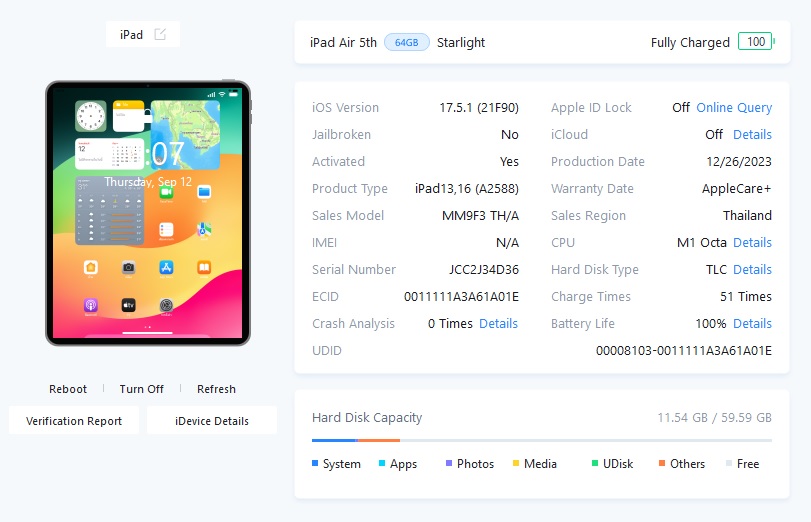The image size is (811, 522).
Task: Click the AppleCare+ warranty value
Action: coord(737,189)
